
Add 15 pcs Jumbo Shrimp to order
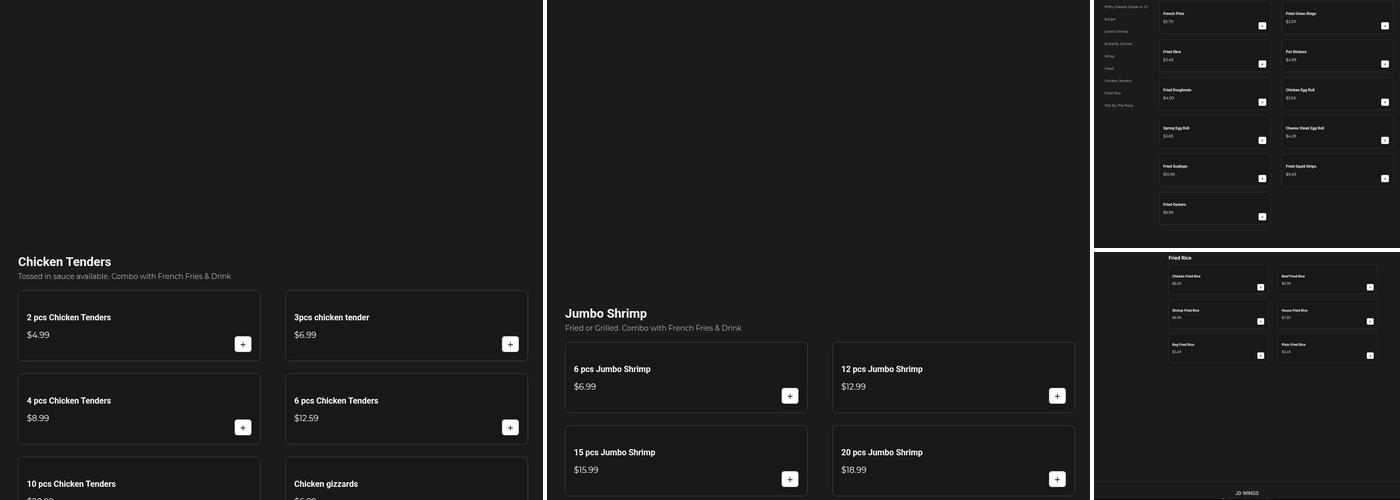pos(790,479)
